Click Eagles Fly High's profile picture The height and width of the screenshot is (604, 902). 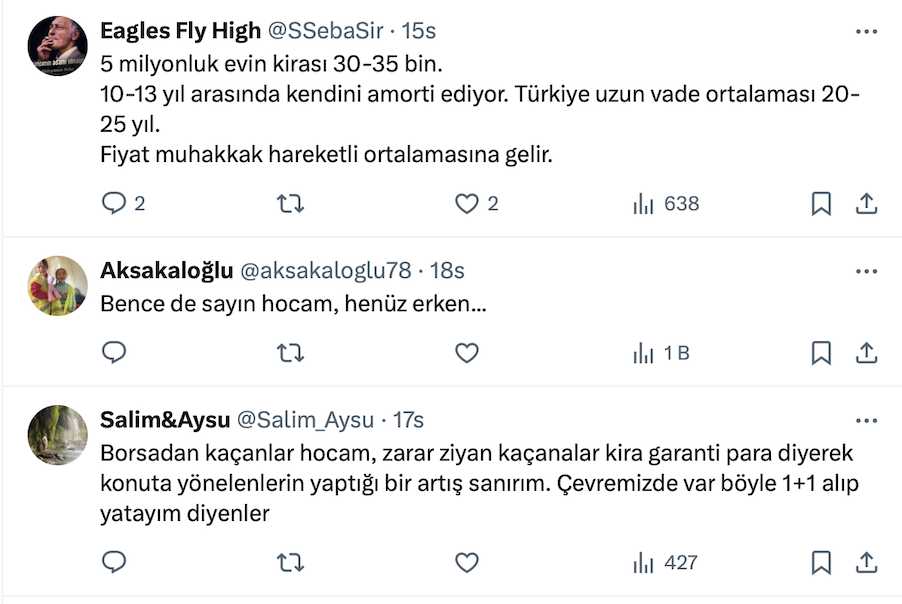(57, 46)
